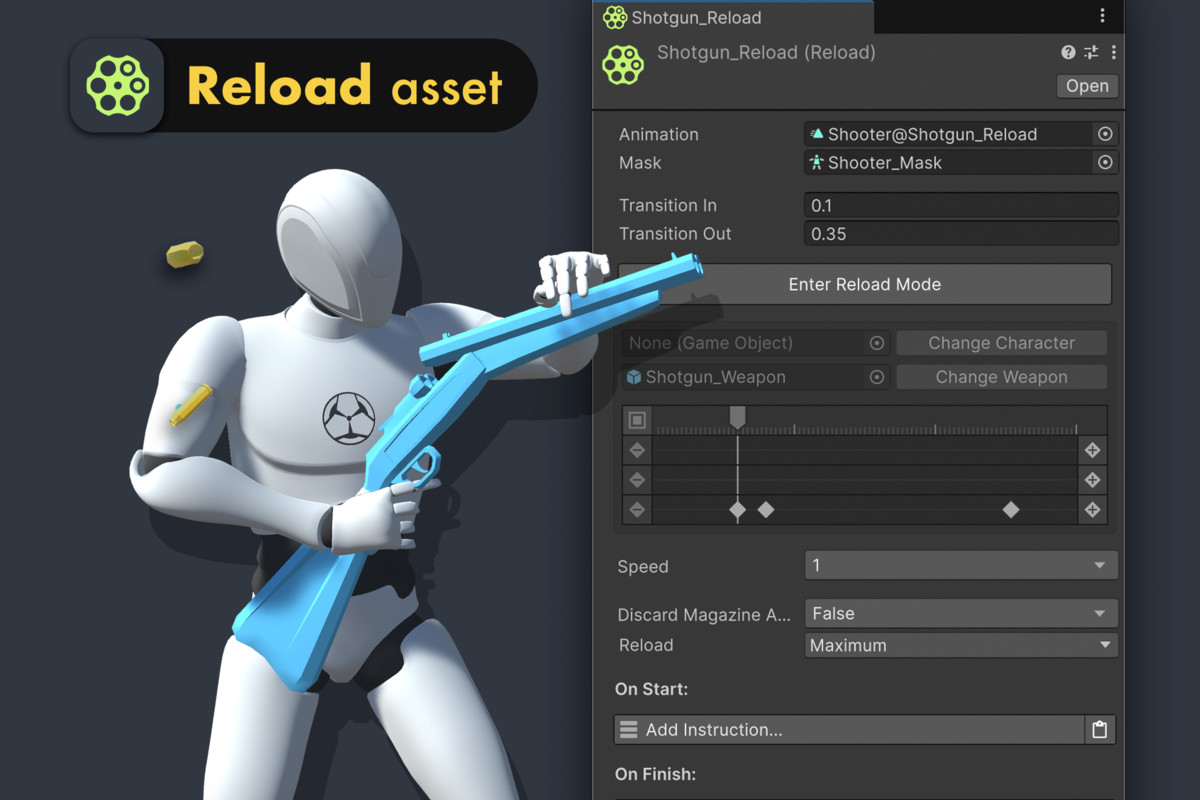The height and width of the screenshot is (800, 1200).
Task: Click the object picker beside Shooter_Mask
Action: click(1105, 162)
